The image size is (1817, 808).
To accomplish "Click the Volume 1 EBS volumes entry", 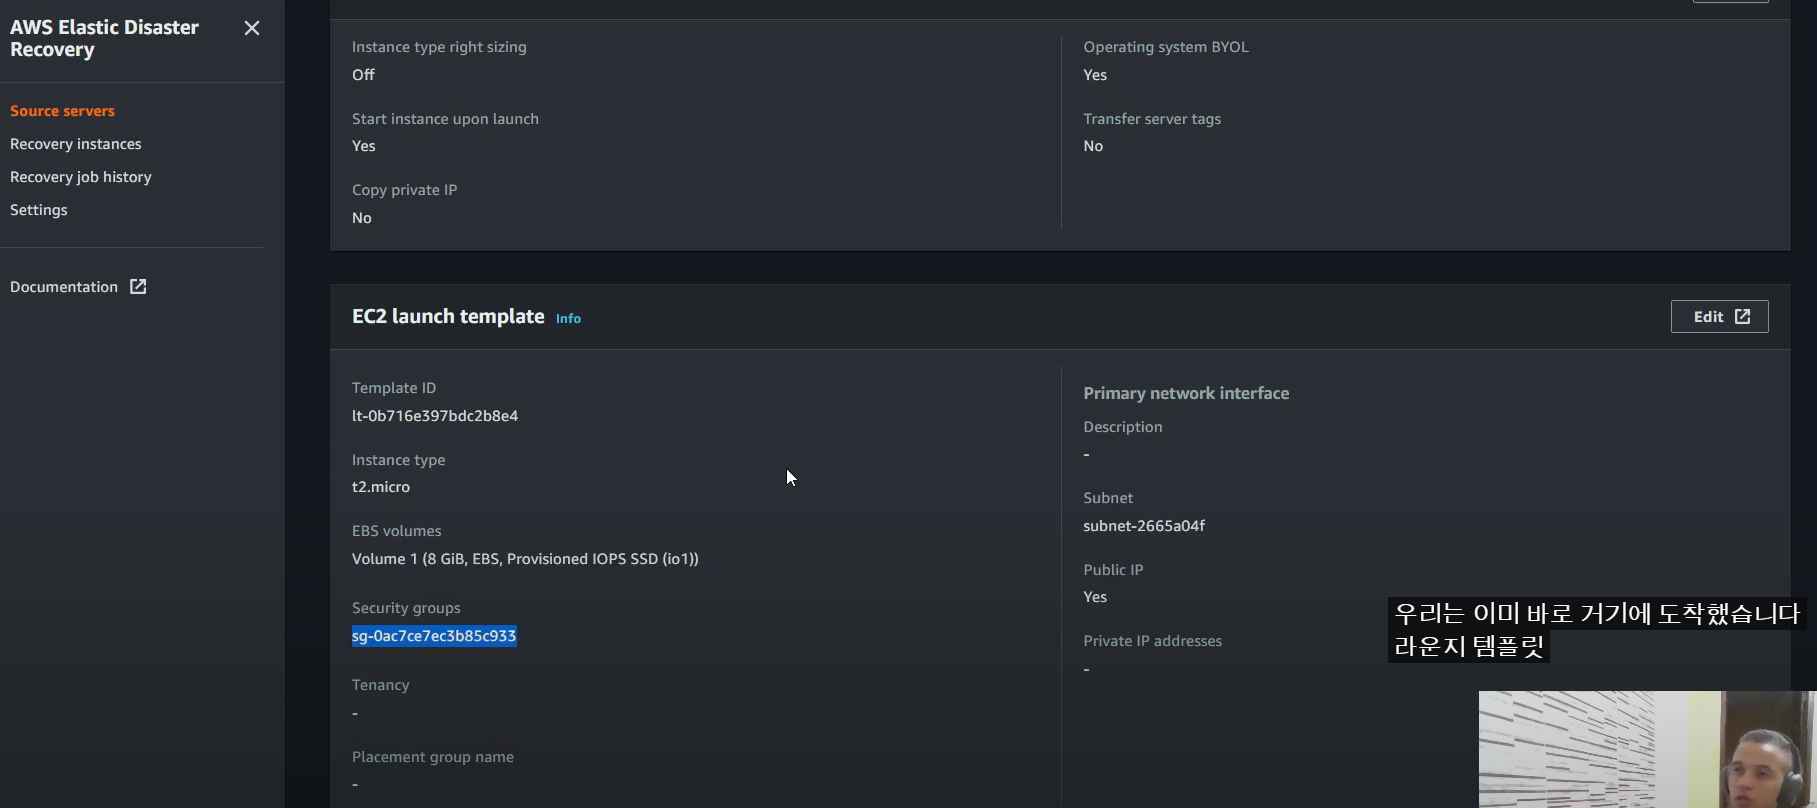I will [x=525, y=559].
